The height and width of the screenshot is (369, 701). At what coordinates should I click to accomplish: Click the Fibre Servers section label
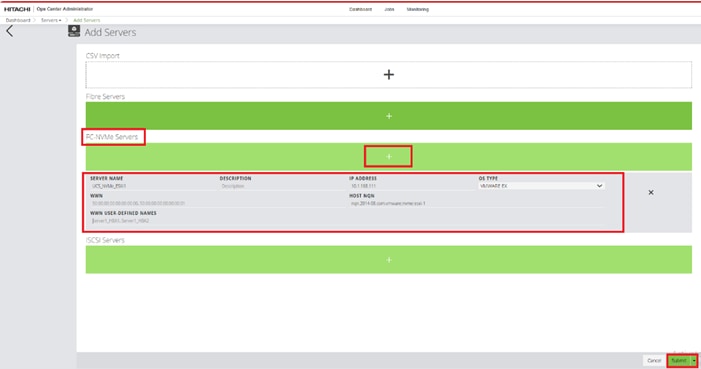coord(106,97)
